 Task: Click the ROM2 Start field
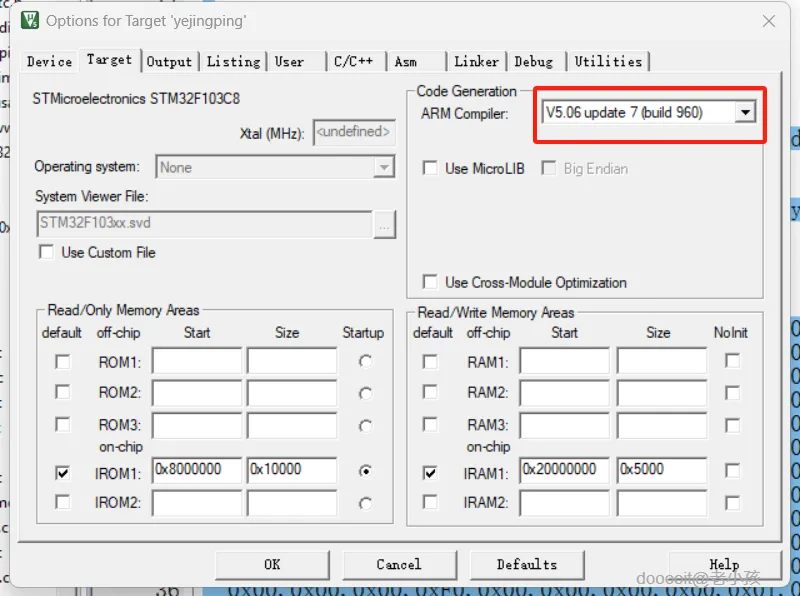pos(197,393)
